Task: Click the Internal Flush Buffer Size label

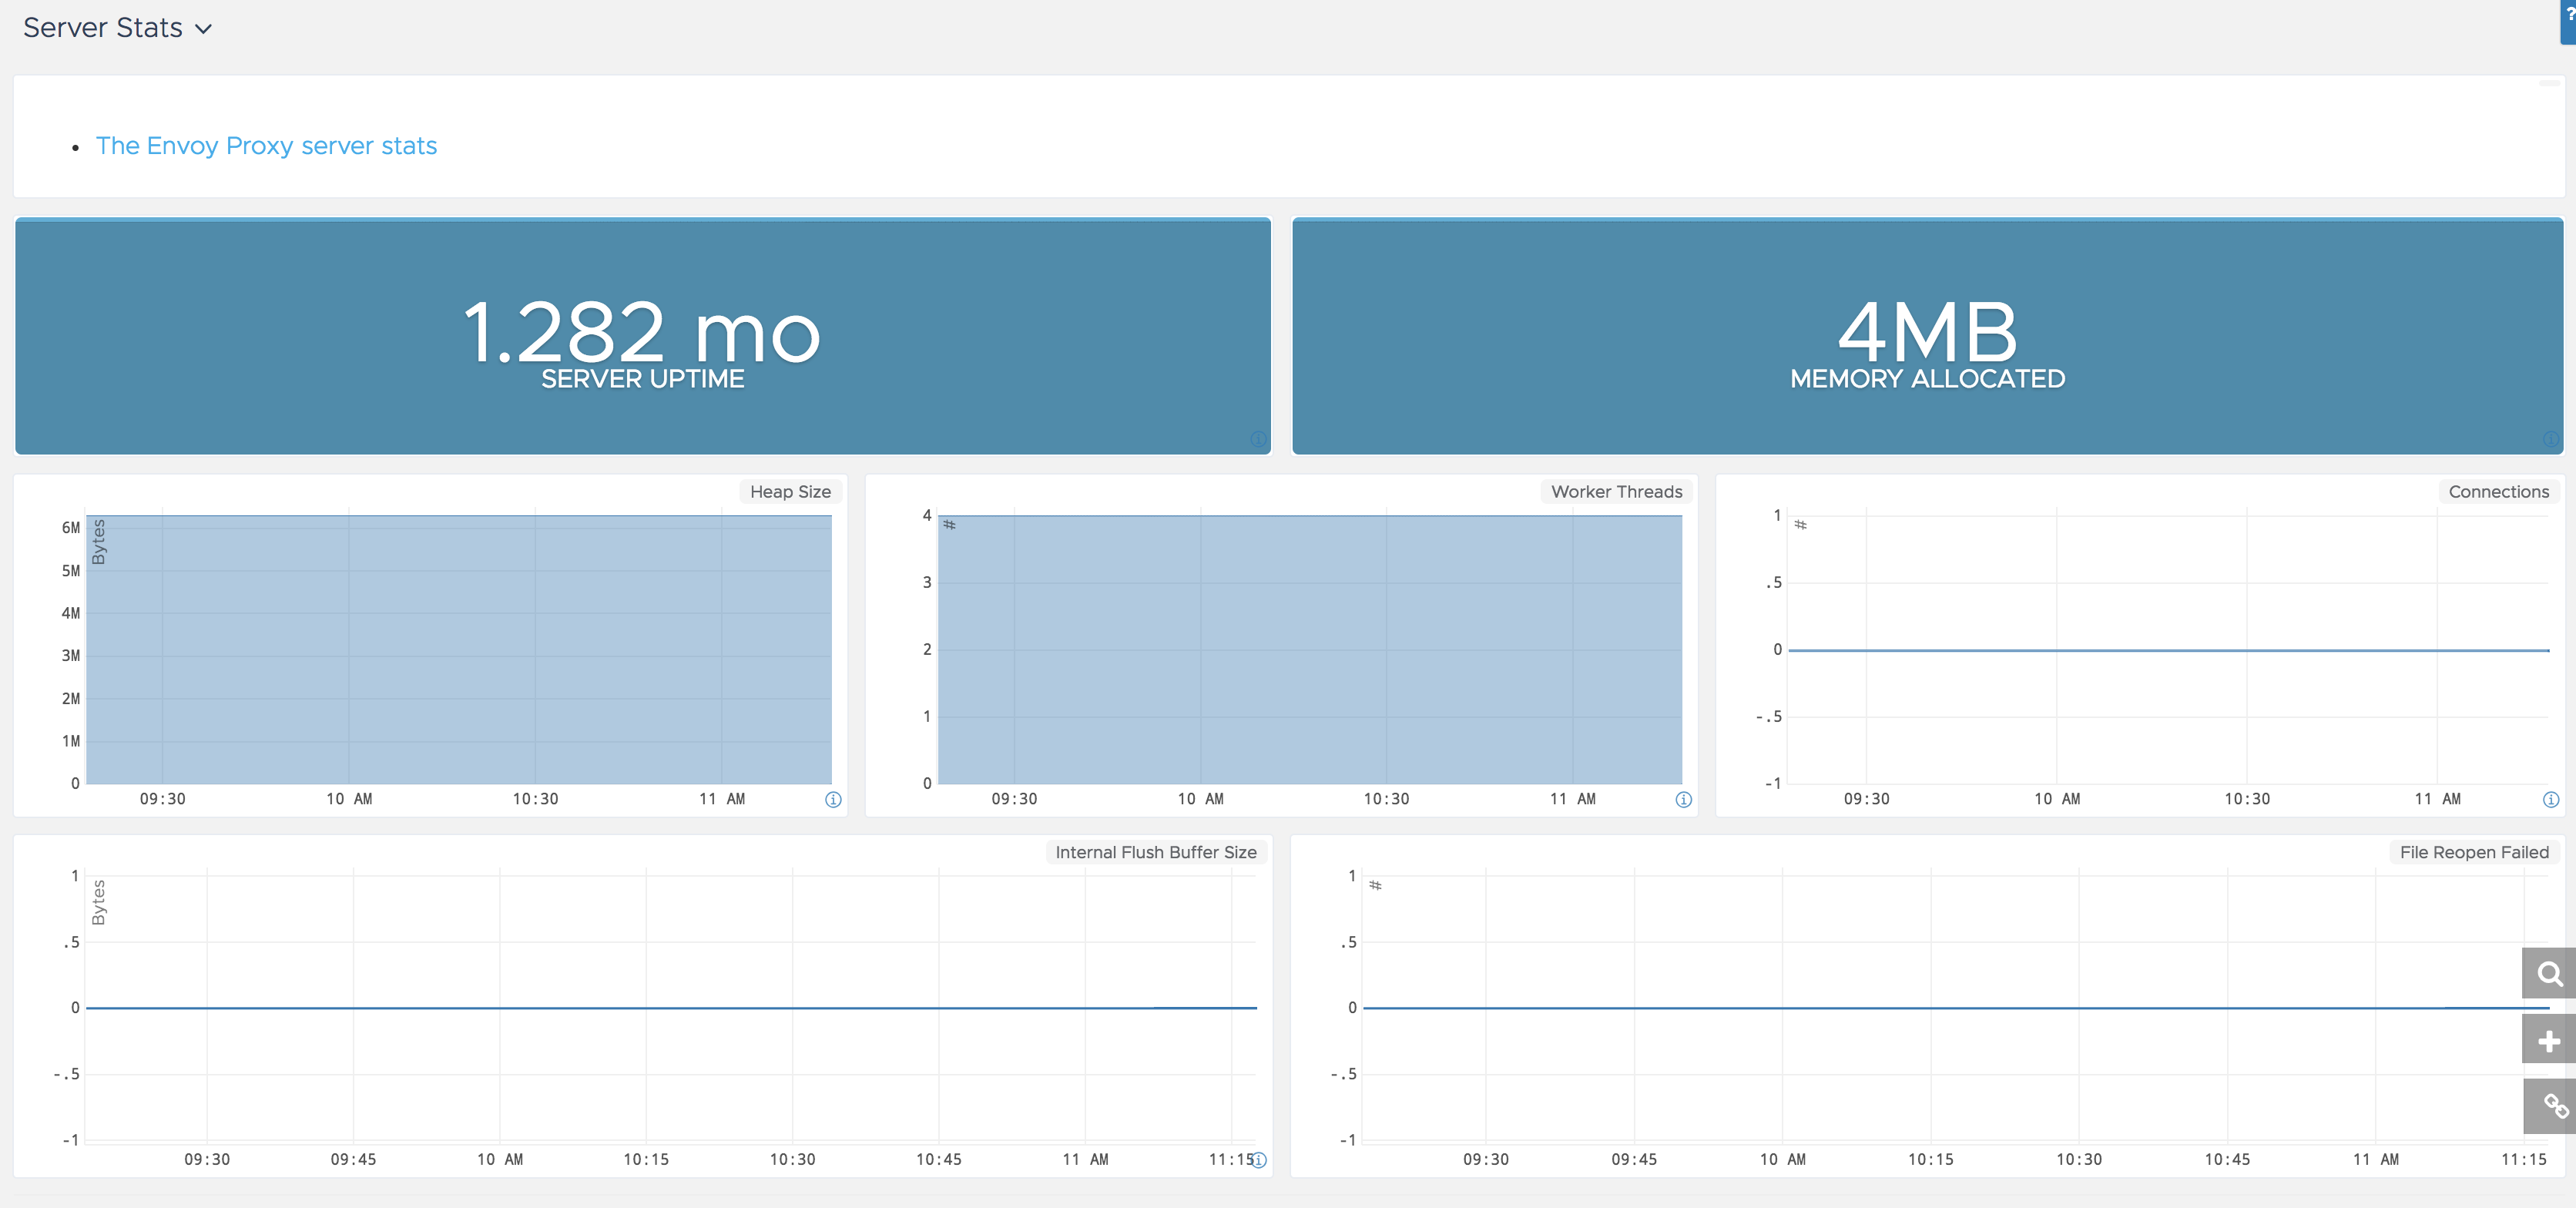Action: point(1155,852)
